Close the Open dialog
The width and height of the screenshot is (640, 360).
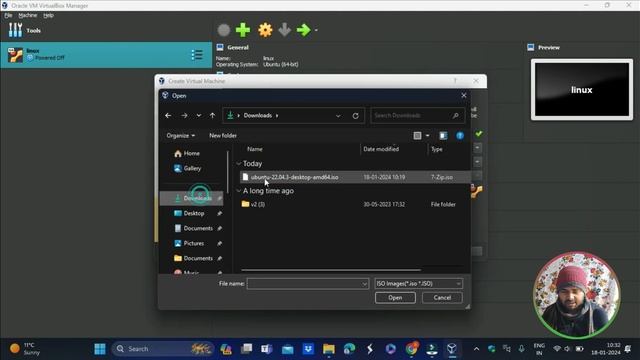(x=464, y=96)
